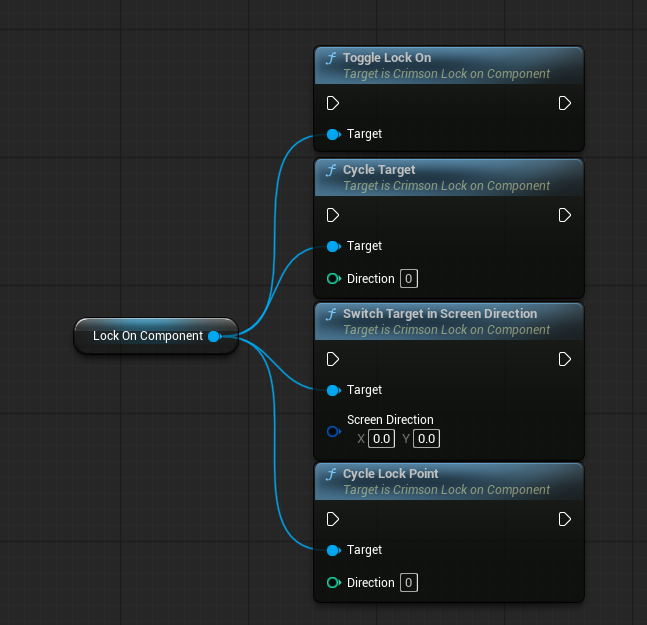Viewport: 647px width, 625px height.
Task: Edit Screen Direction Y value field
Action: coord(426,439)
